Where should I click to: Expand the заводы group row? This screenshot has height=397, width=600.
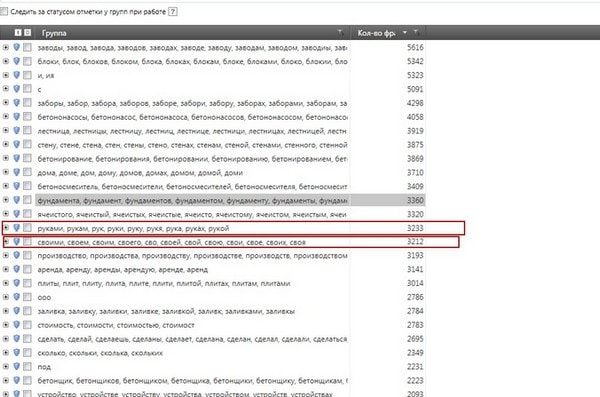[x=6, y=47]
